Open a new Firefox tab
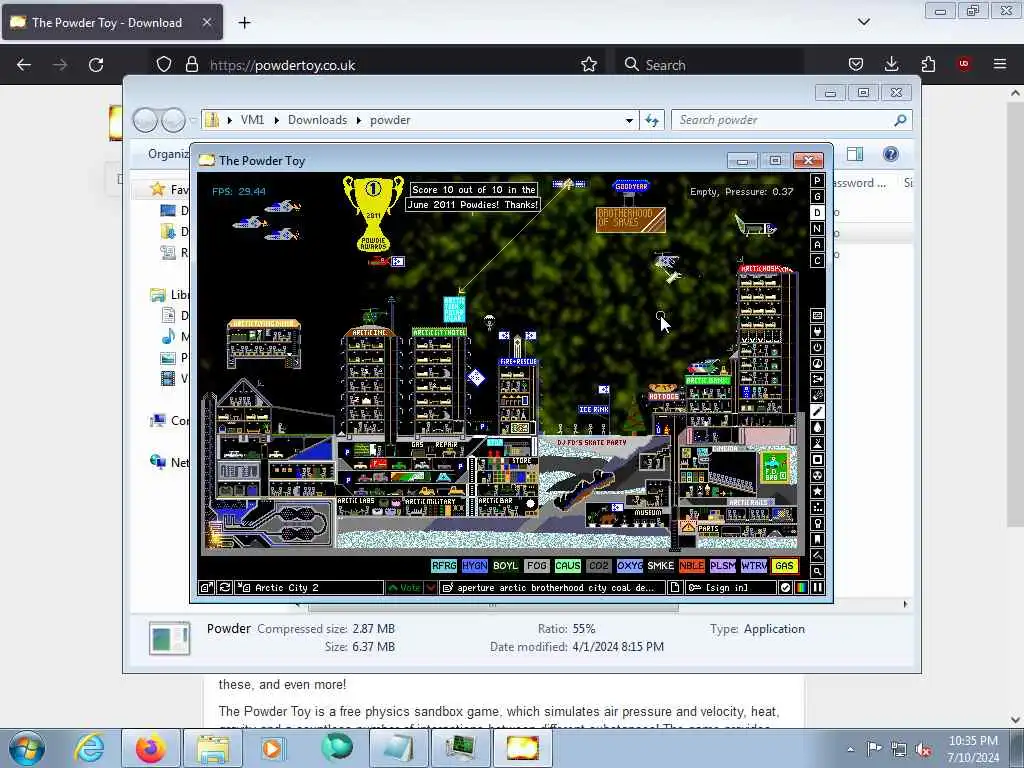The image size is (1024, 768). 244,22
